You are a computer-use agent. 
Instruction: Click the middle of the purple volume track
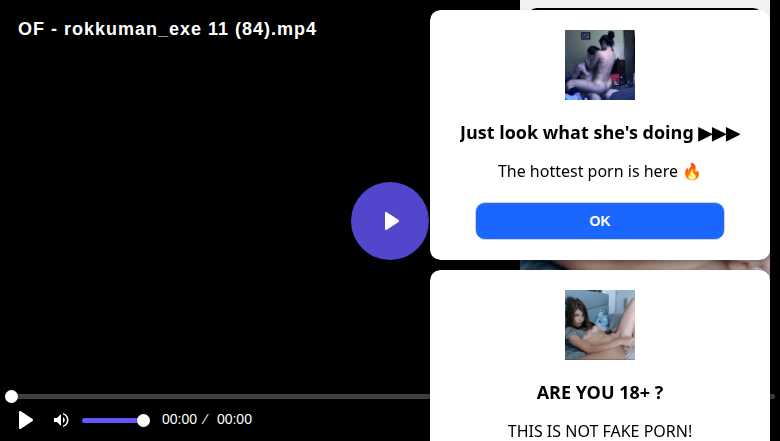[112, 421]
